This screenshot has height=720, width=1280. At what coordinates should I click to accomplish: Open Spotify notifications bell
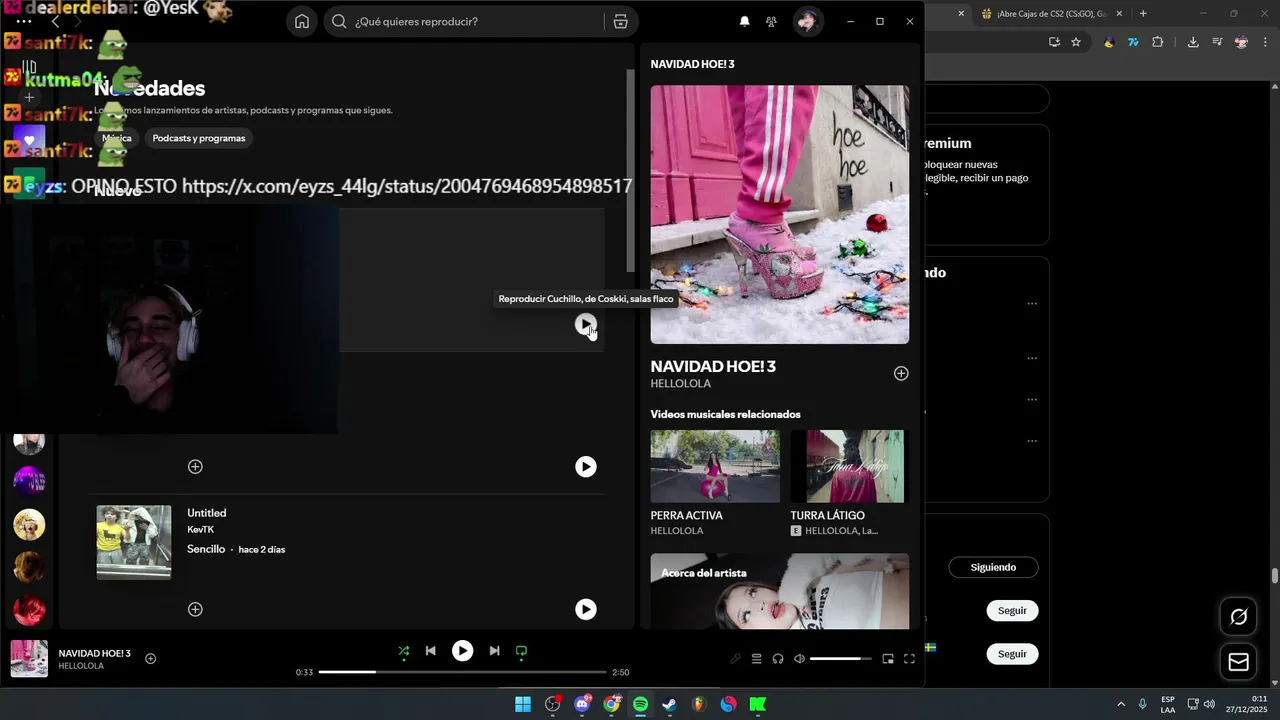[x=744, y=21]
